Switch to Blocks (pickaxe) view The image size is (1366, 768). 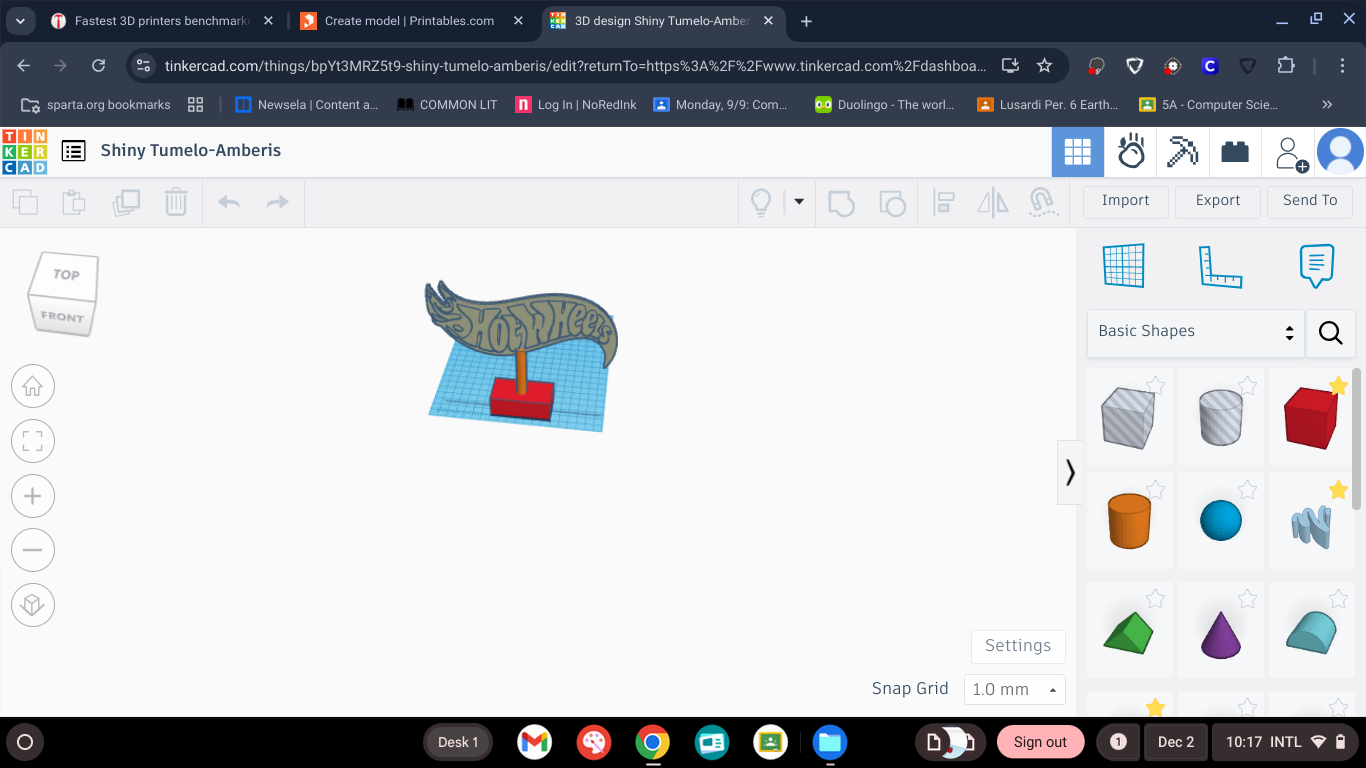coord(1183,152)
